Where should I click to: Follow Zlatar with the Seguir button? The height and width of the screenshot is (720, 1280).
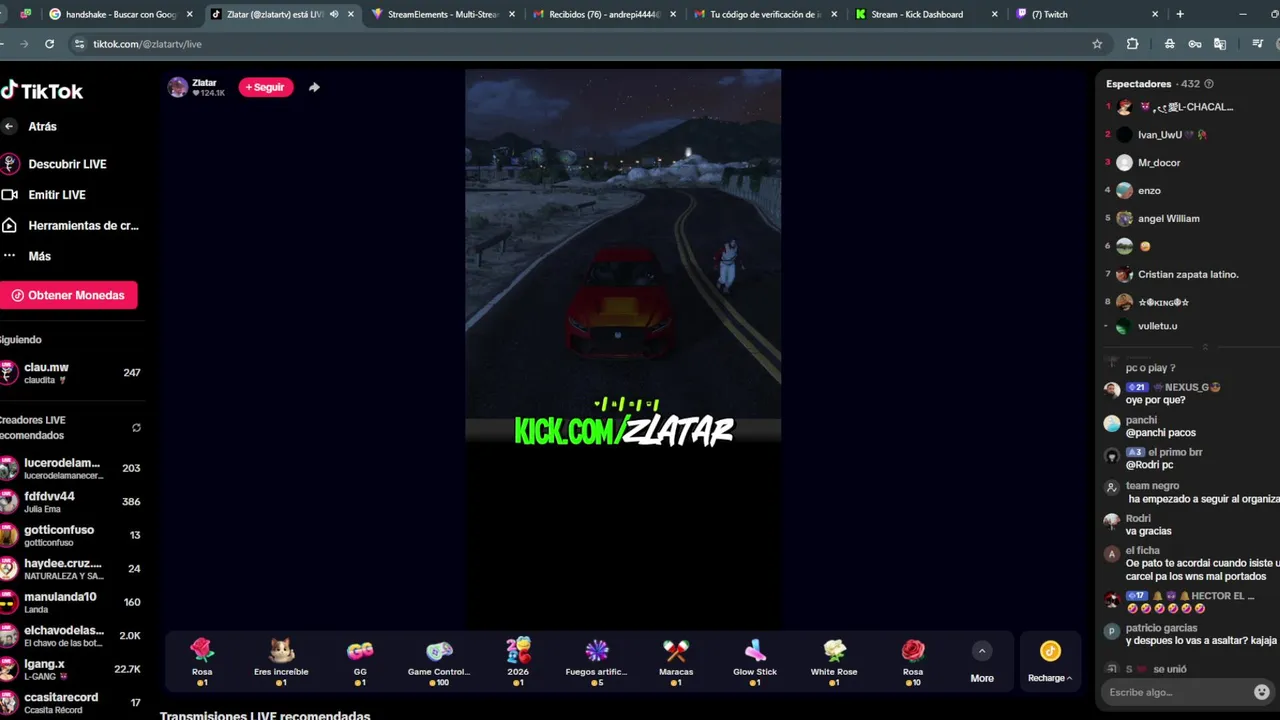[265, 87]
